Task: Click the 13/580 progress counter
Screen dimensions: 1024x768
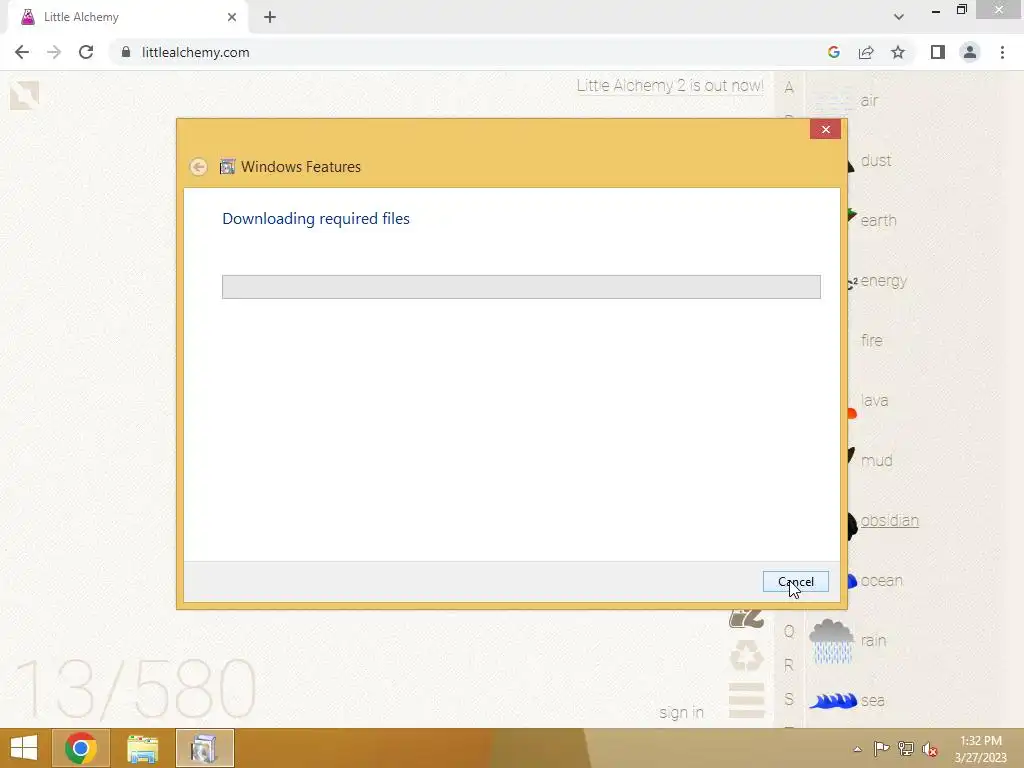Action: coord(136,688)
